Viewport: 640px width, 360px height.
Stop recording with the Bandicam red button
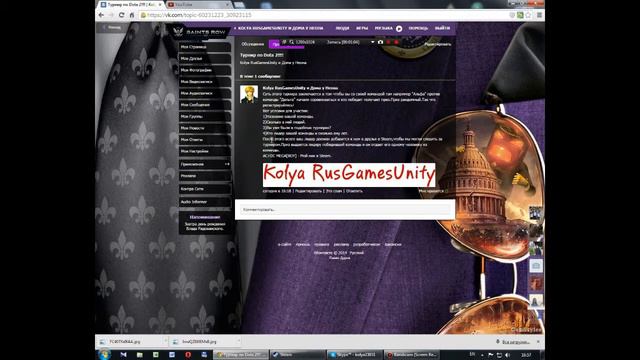click(396, 42)
